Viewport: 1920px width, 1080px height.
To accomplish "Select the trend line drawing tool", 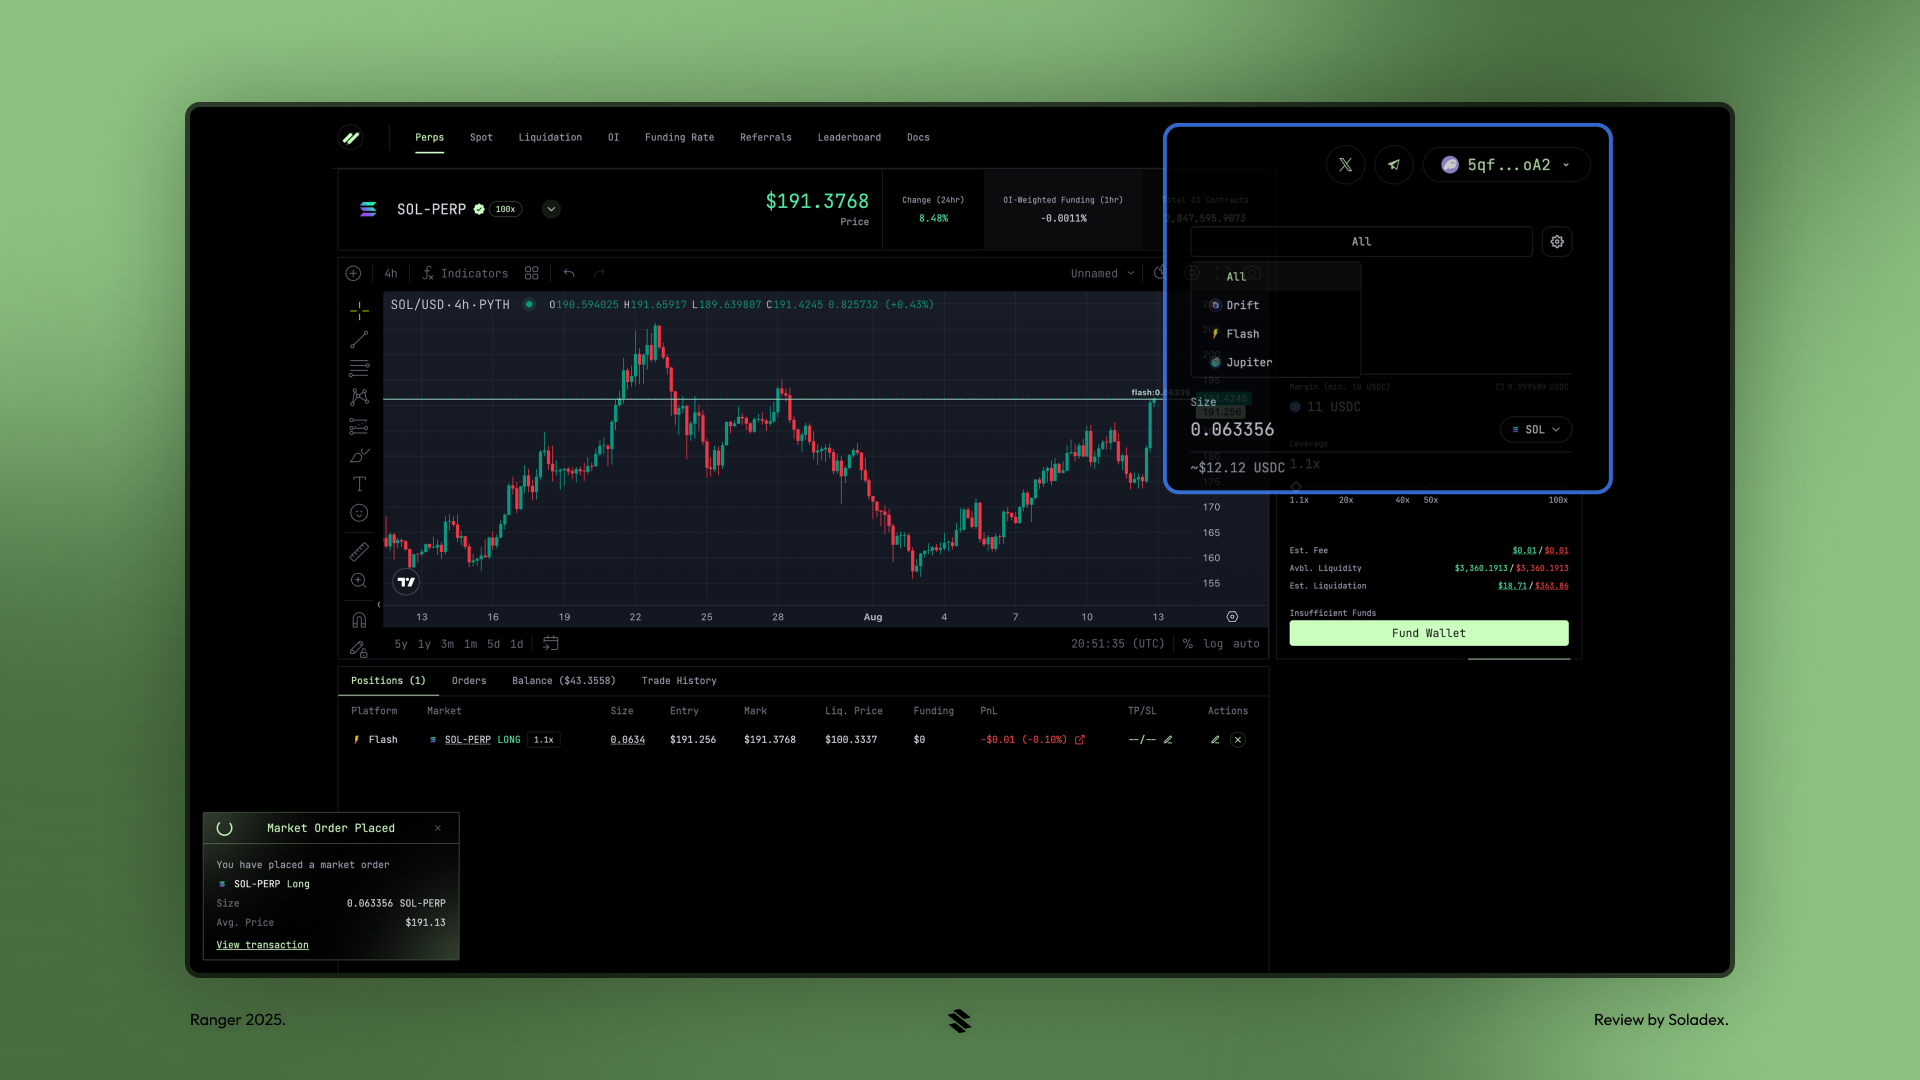I will click(359, 340).
